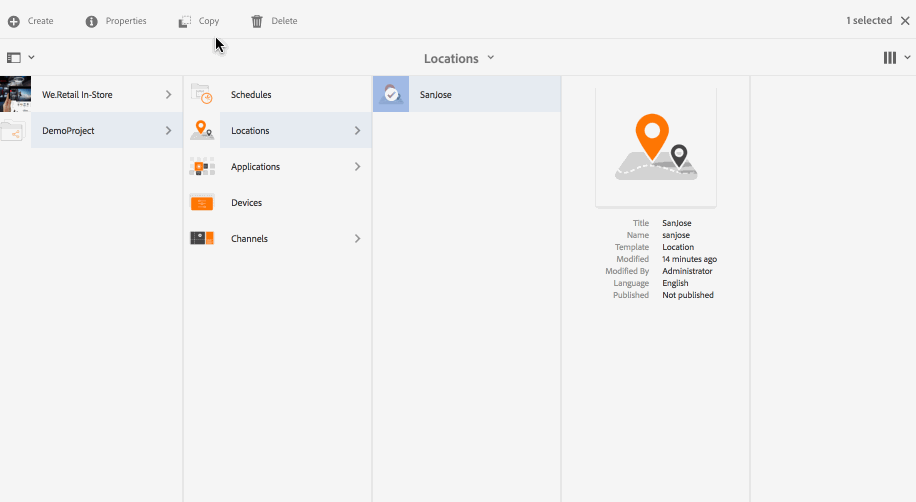Click the 'Location' template value
Viewport: 916px width, 502px height.
pyautogui.click(x=678, y=247)
